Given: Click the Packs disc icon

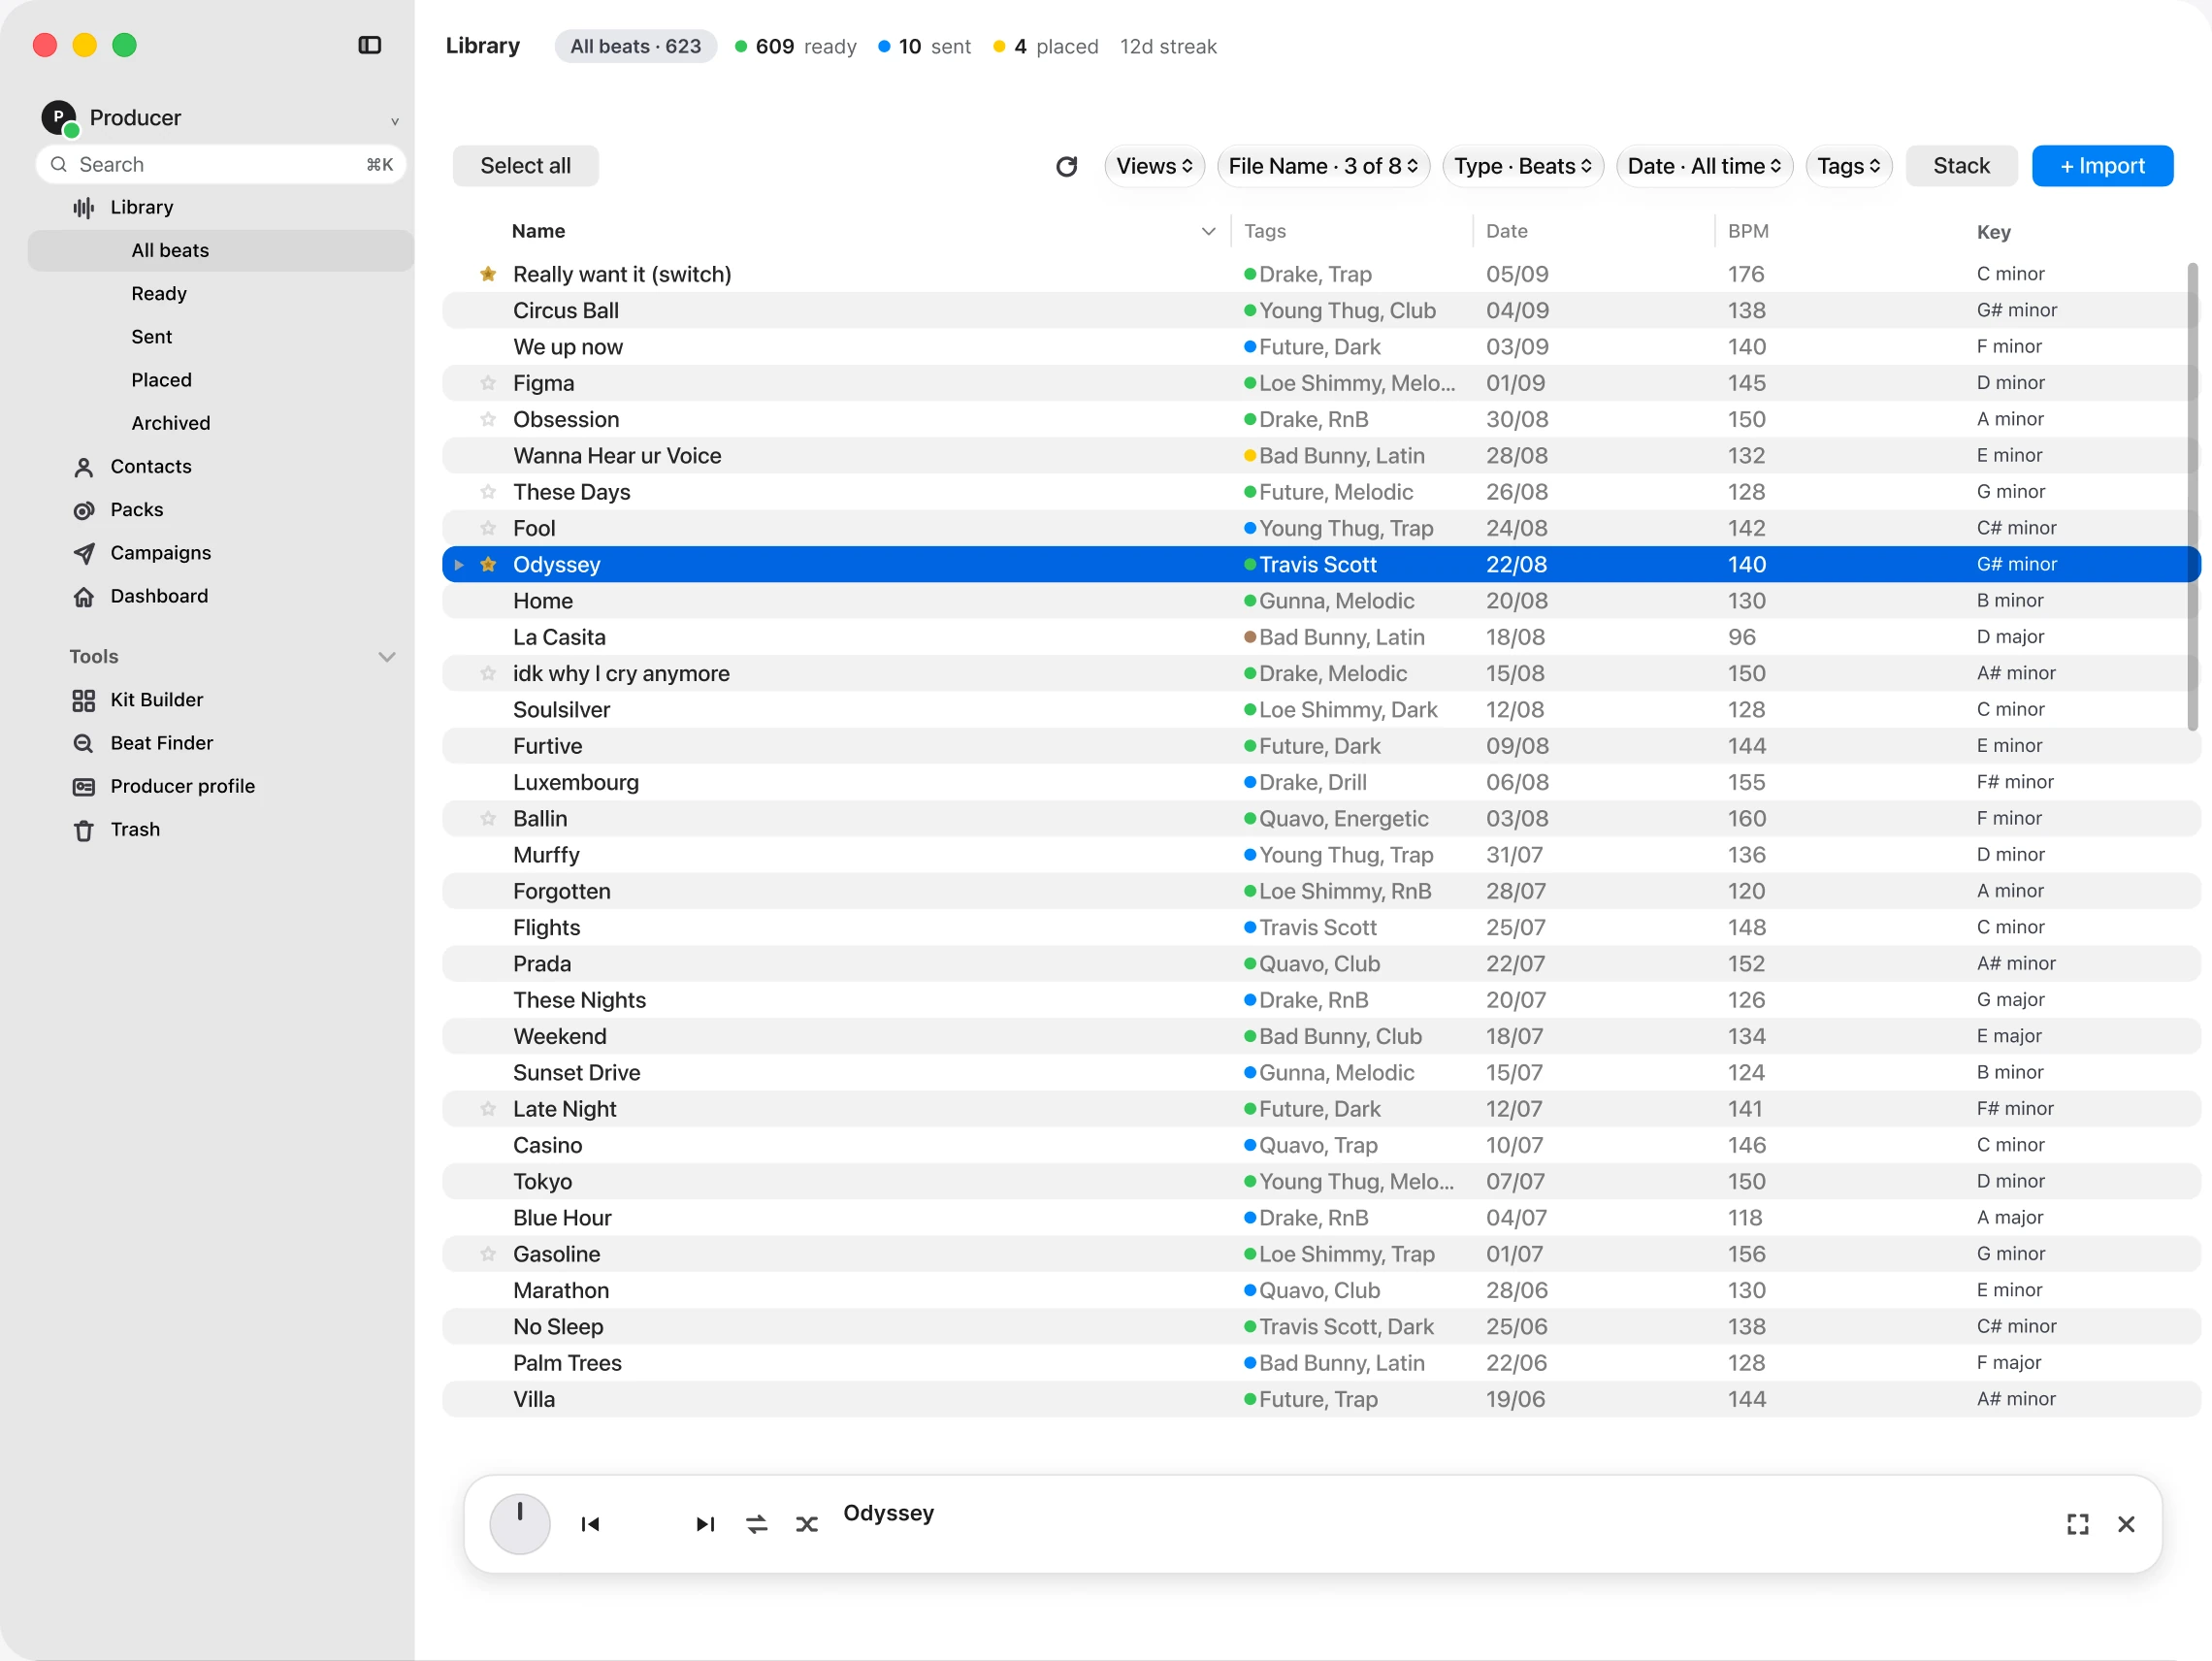Looking at the screenshot, I should [x=84, y=510].
